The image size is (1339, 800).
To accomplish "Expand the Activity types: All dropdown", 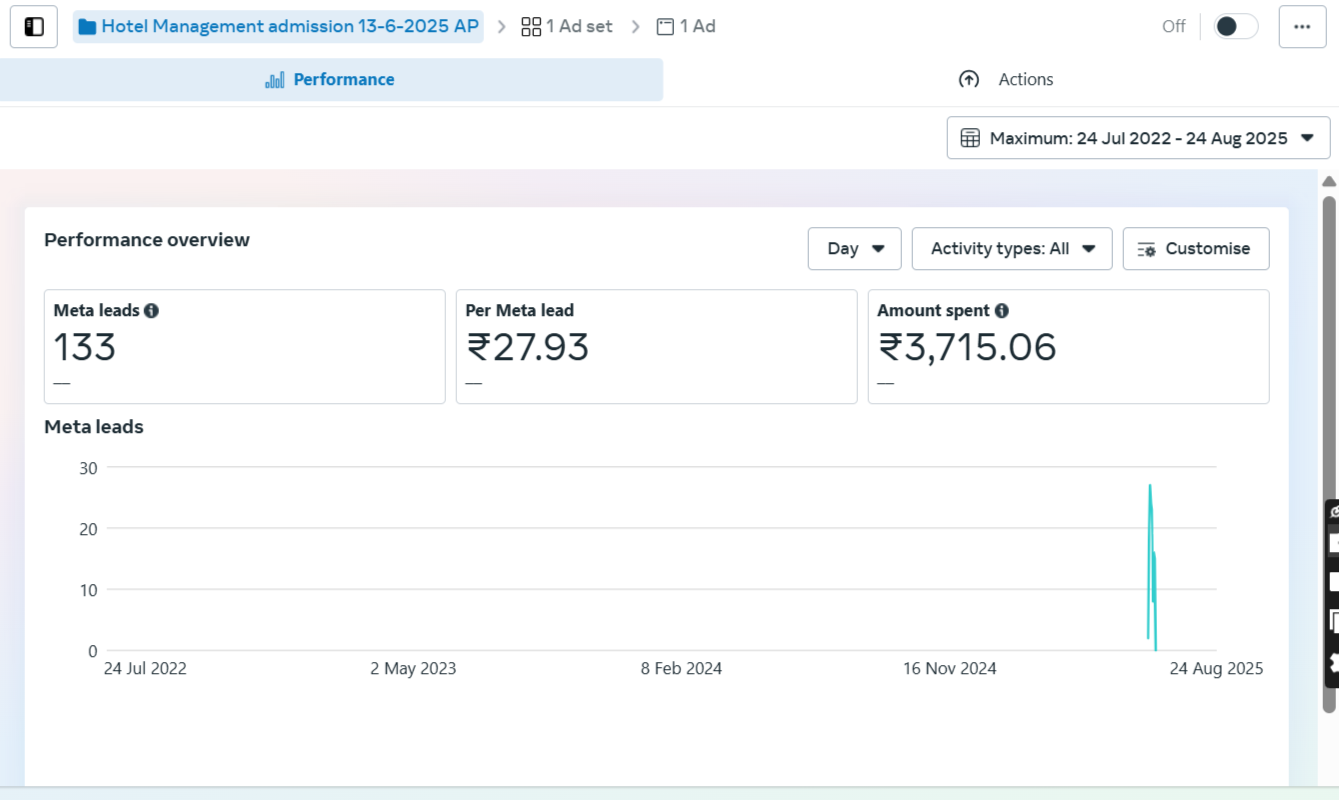I will click(1012, 249).
